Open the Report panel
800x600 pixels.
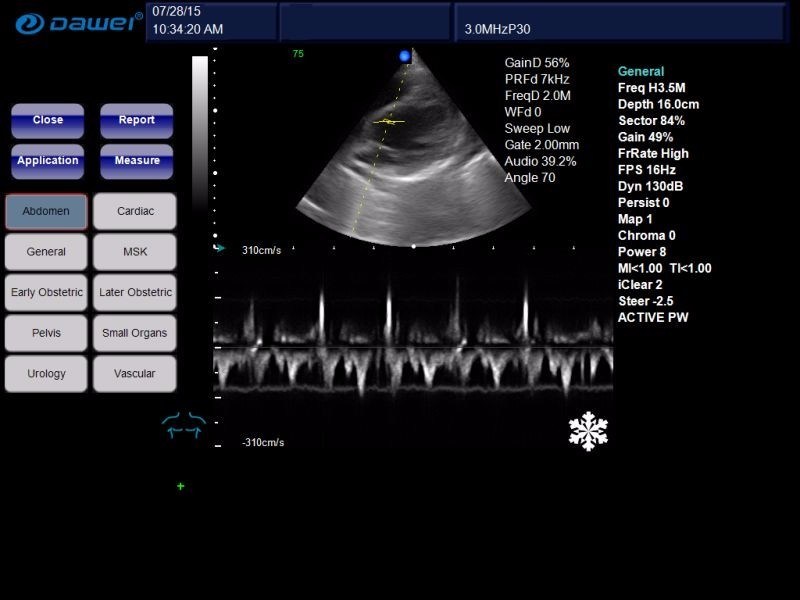[x=136, y=120]
